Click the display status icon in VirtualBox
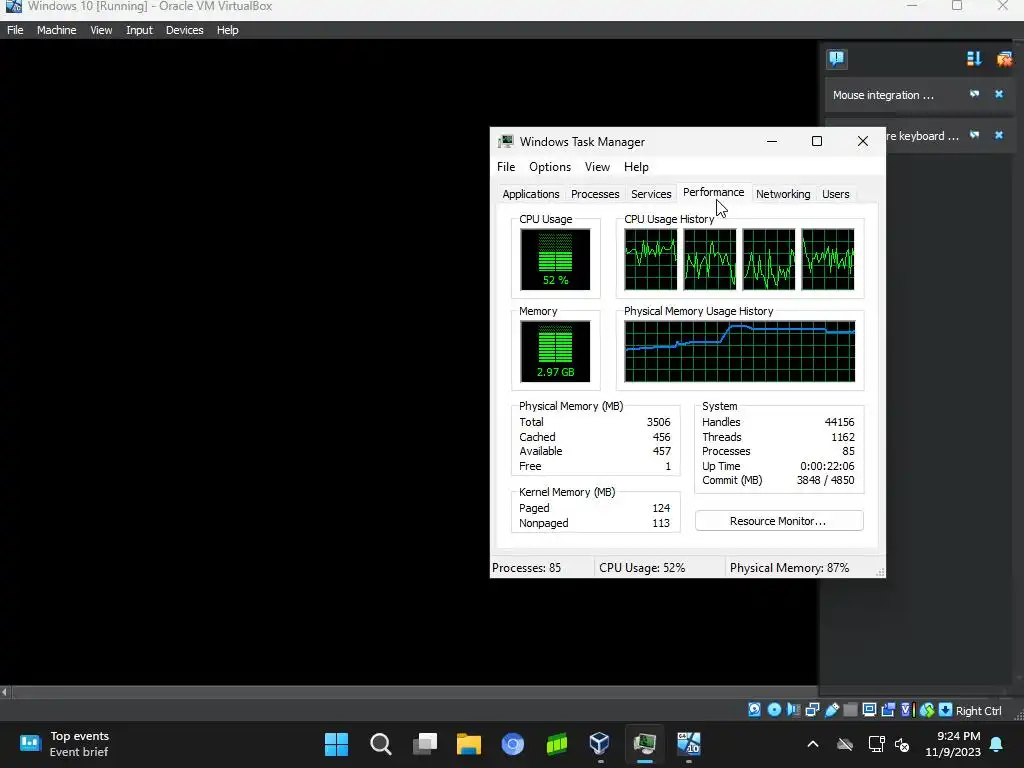The image size is (1024, 768). click(x=869, y=710)
